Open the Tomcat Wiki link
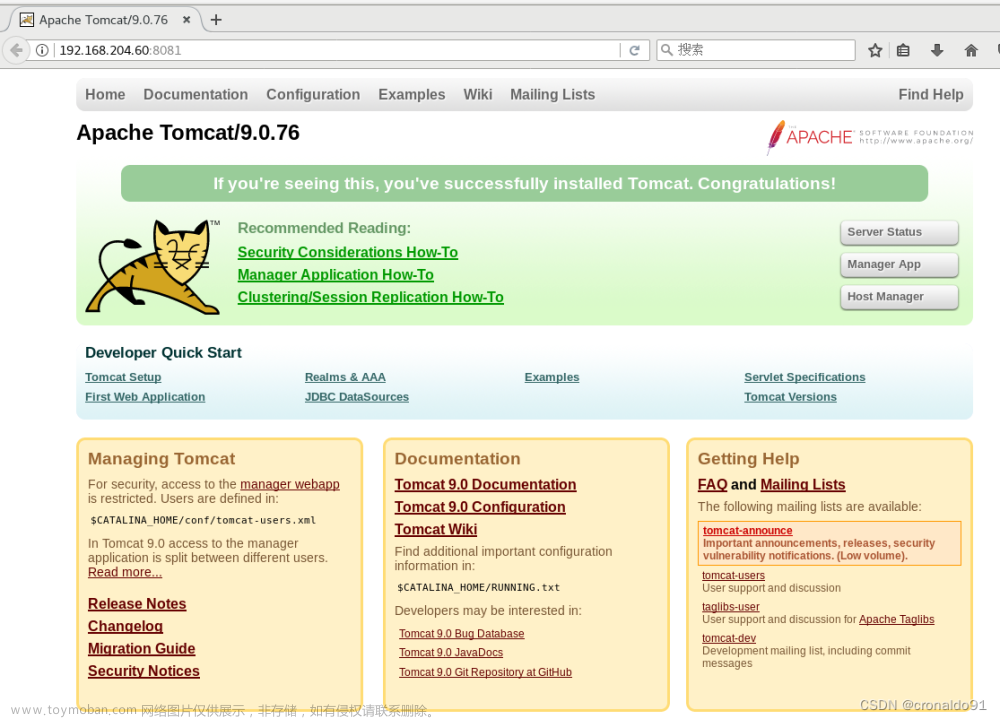Image resolution: width=1000 pixels, height=719 pixels. (436, 530)
